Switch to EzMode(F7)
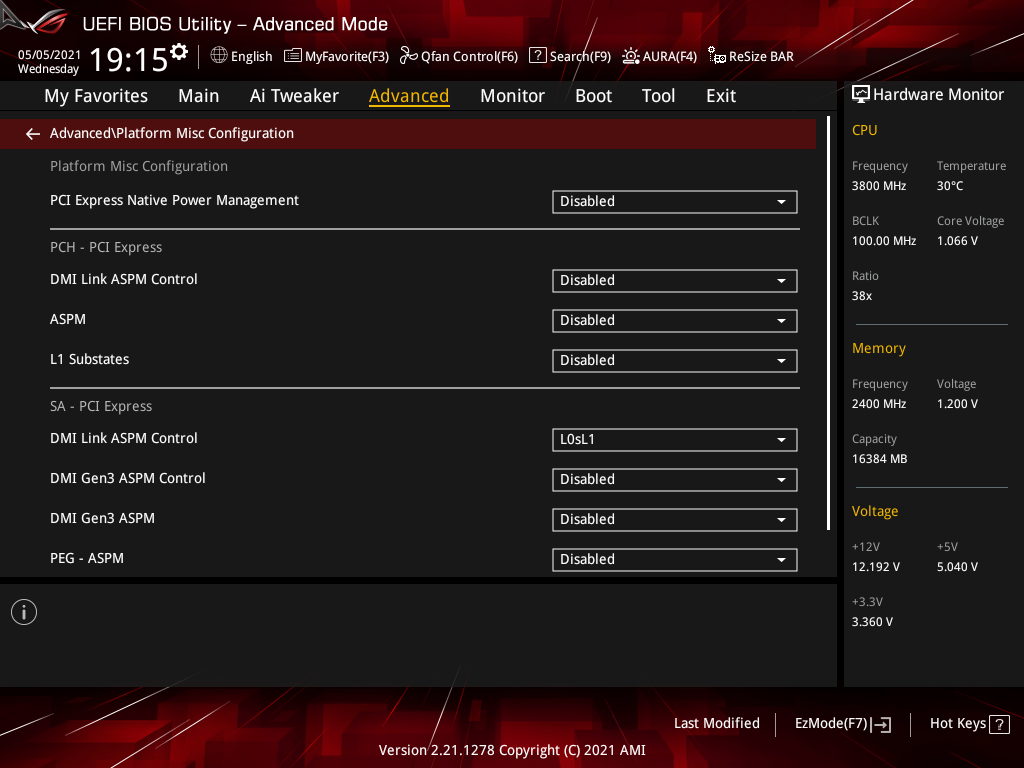The width and height of the screenshot is (1024, 768). click(842, 724)
